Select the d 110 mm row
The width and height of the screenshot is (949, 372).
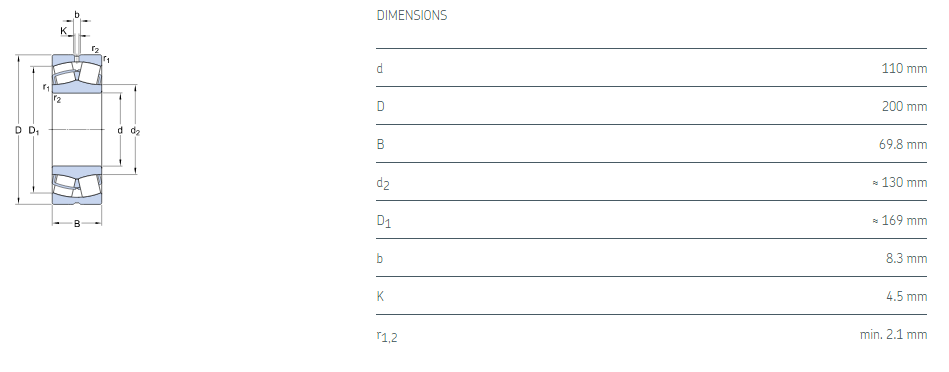coord(651,68)
